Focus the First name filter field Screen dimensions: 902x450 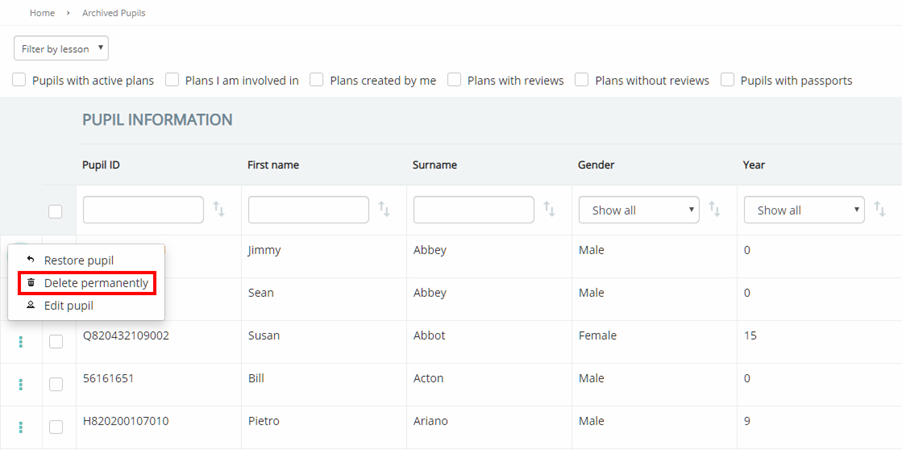308,210
